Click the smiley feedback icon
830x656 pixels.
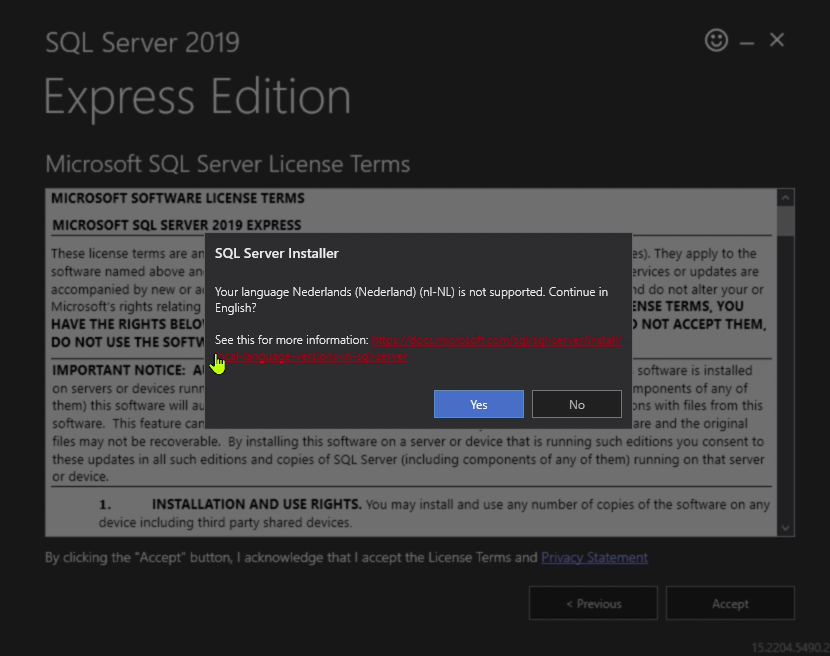coord(716,40)
